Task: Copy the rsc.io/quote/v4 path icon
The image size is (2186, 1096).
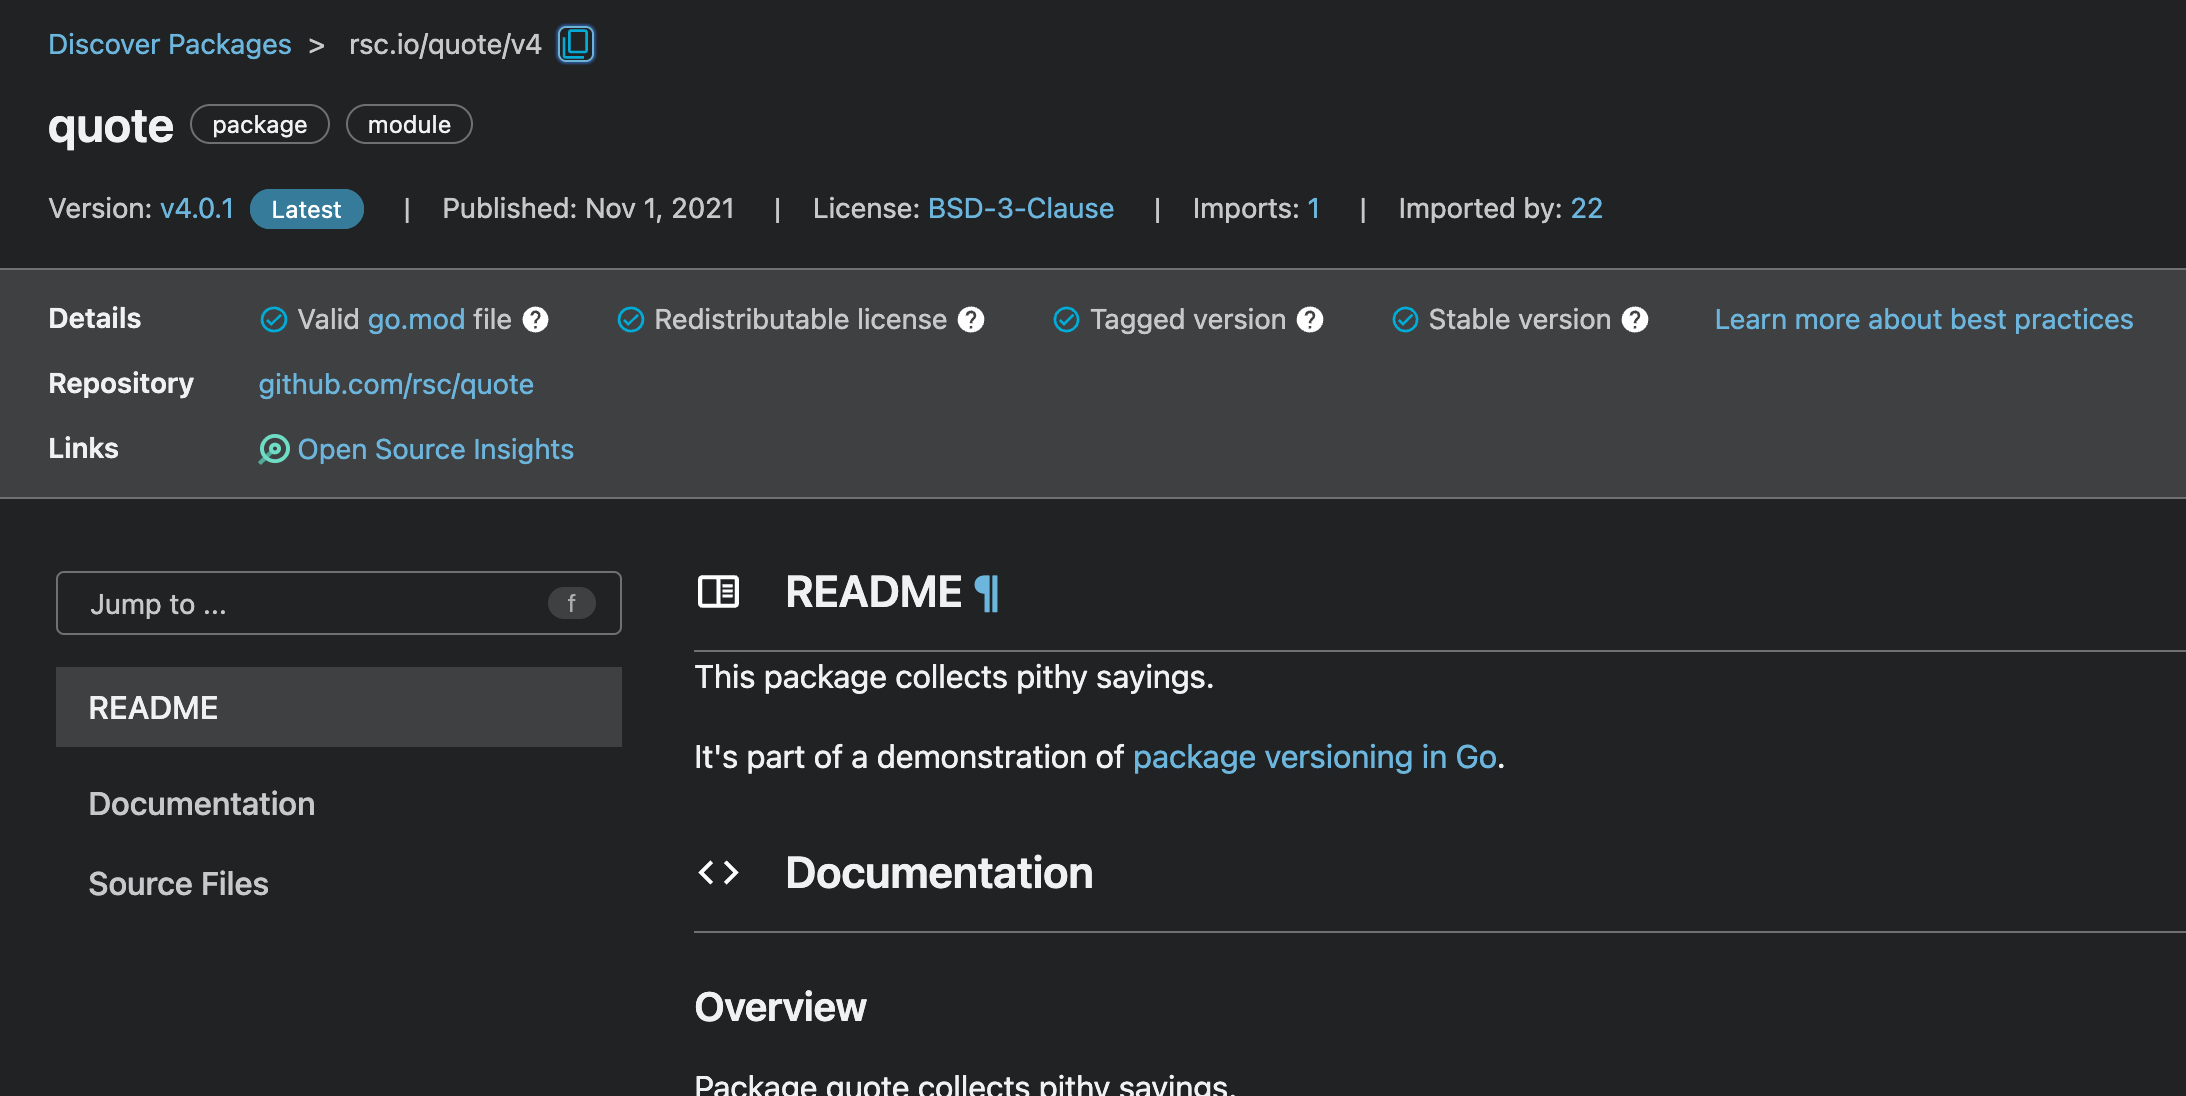Action: (576, 44)
